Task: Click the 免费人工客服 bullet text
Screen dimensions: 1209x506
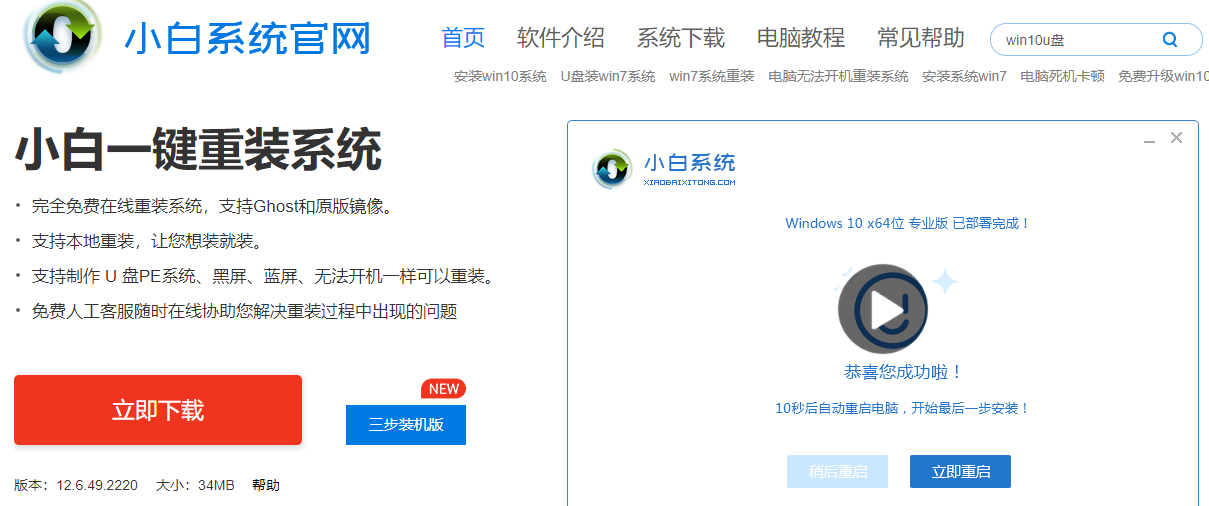Action: [x=244, y=311]
